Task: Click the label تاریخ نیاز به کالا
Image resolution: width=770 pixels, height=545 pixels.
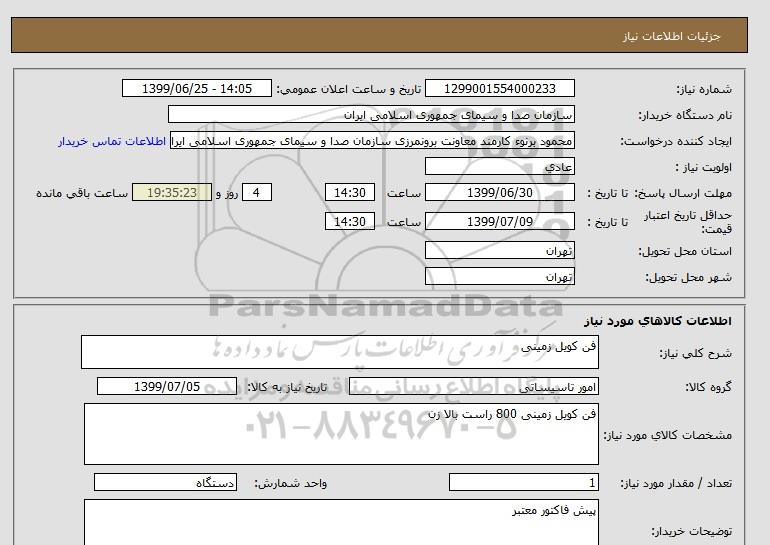Action: [287, 387]
